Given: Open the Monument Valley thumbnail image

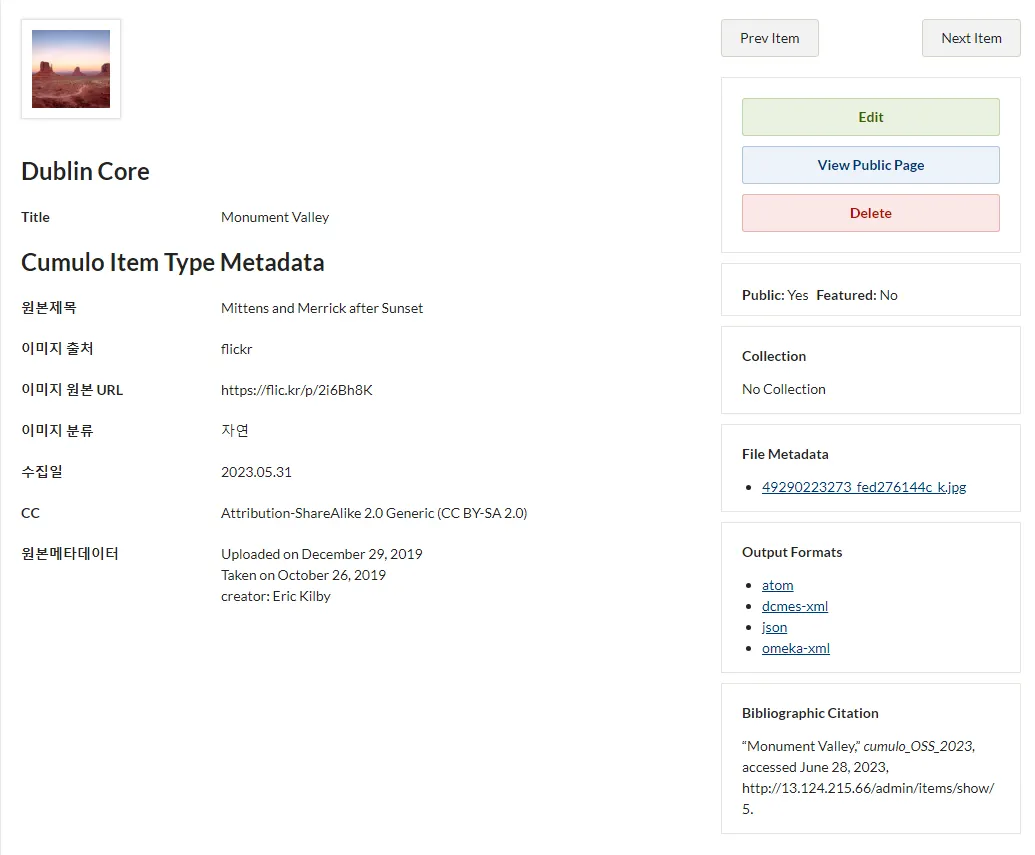Looking at the screenshot, I should (71, 69).
